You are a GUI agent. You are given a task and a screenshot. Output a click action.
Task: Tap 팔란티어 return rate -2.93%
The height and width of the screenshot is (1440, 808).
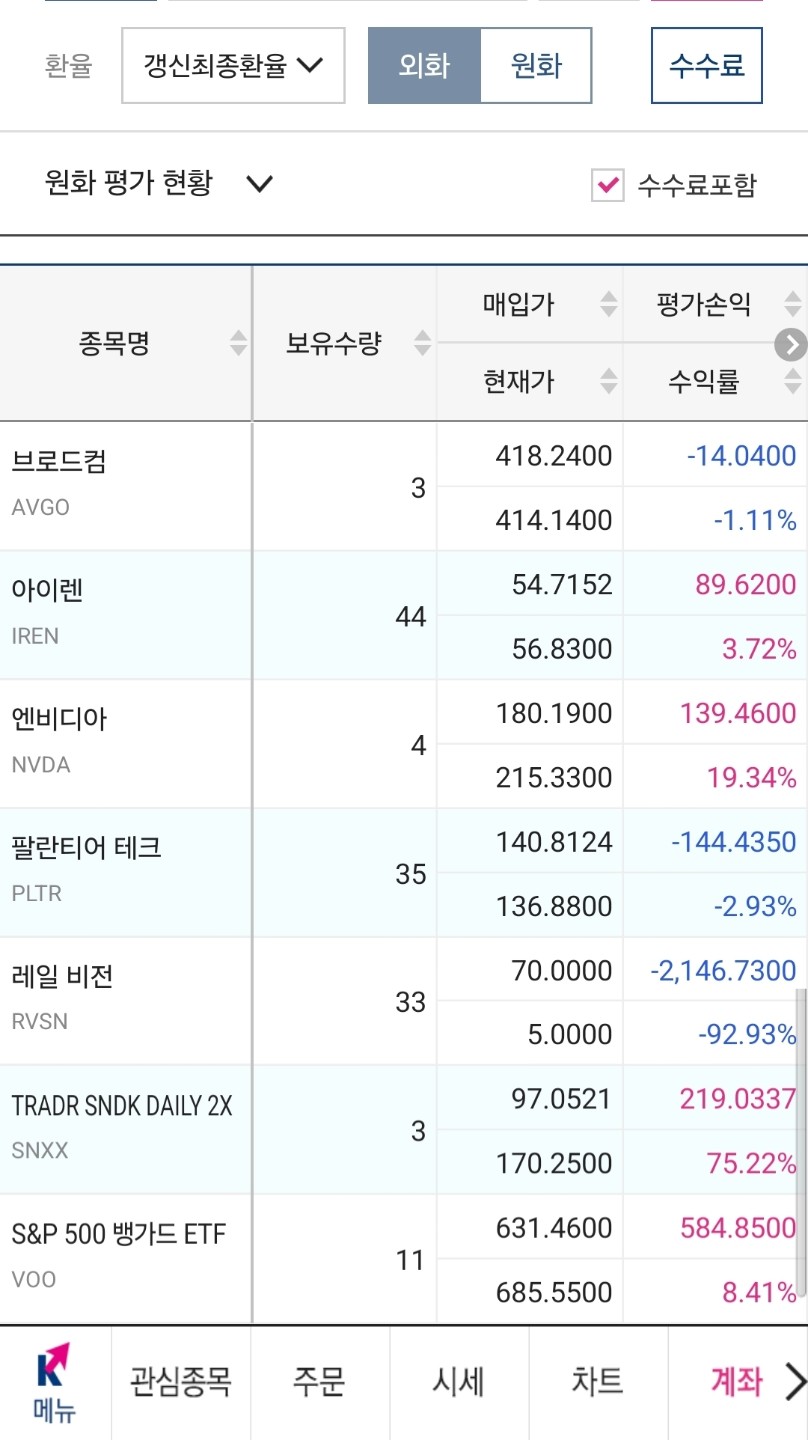click(755, 907)
